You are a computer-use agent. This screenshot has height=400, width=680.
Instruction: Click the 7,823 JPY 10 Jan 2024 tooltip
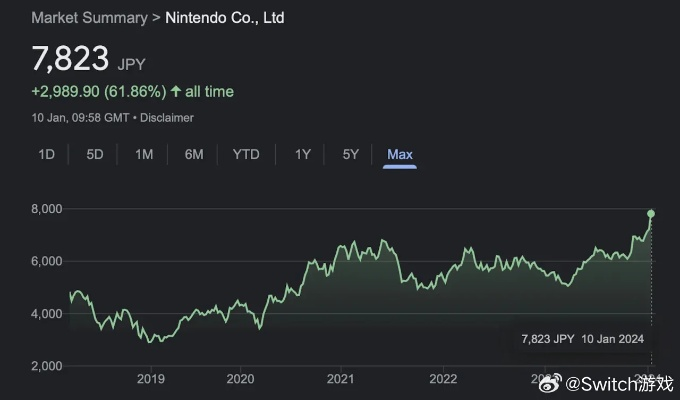tap(583, 339)
